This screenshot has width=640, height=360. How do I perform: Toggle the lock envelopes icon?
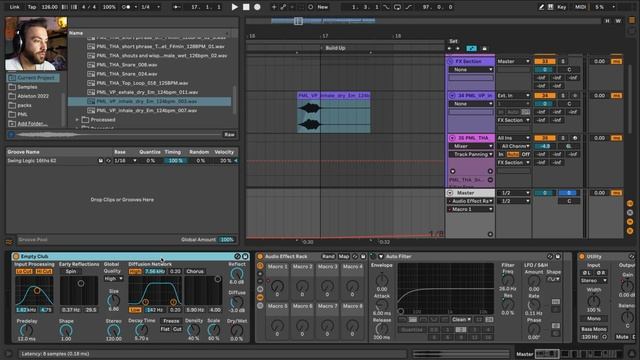click(484, 49)
